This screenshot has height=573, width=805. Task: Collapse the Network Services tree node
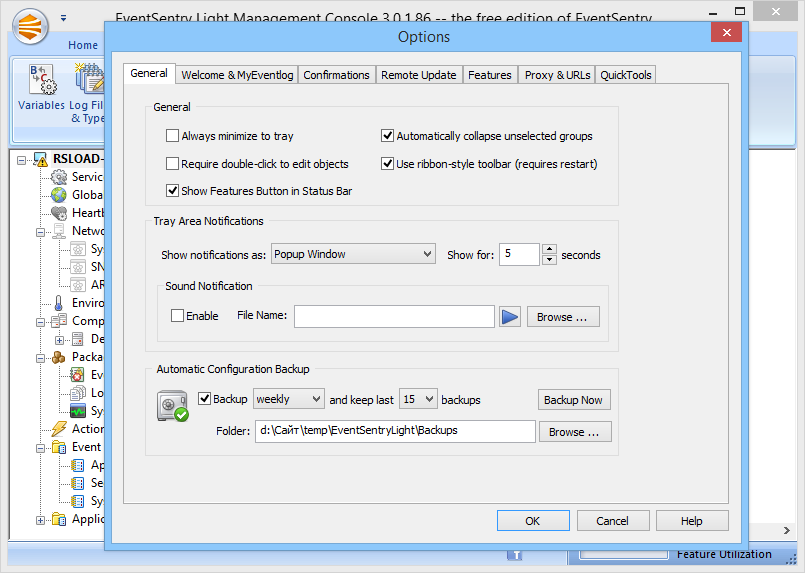tap(40, 233)
